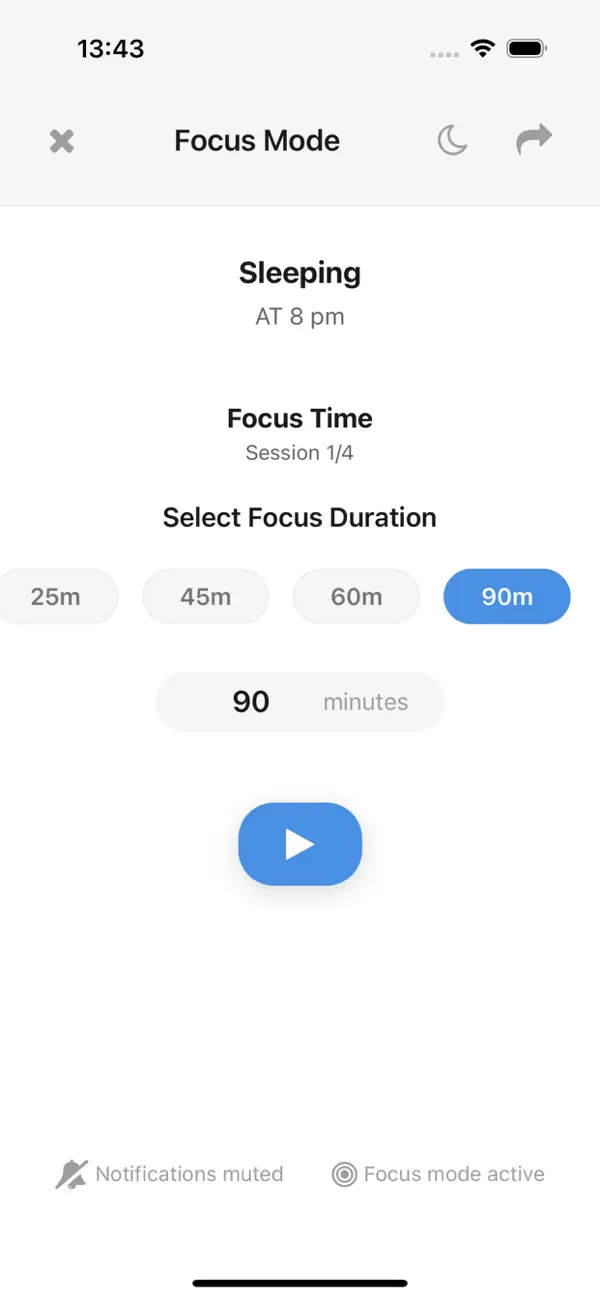
Task: Select the 25m focus duration
Action: (55, 596)
